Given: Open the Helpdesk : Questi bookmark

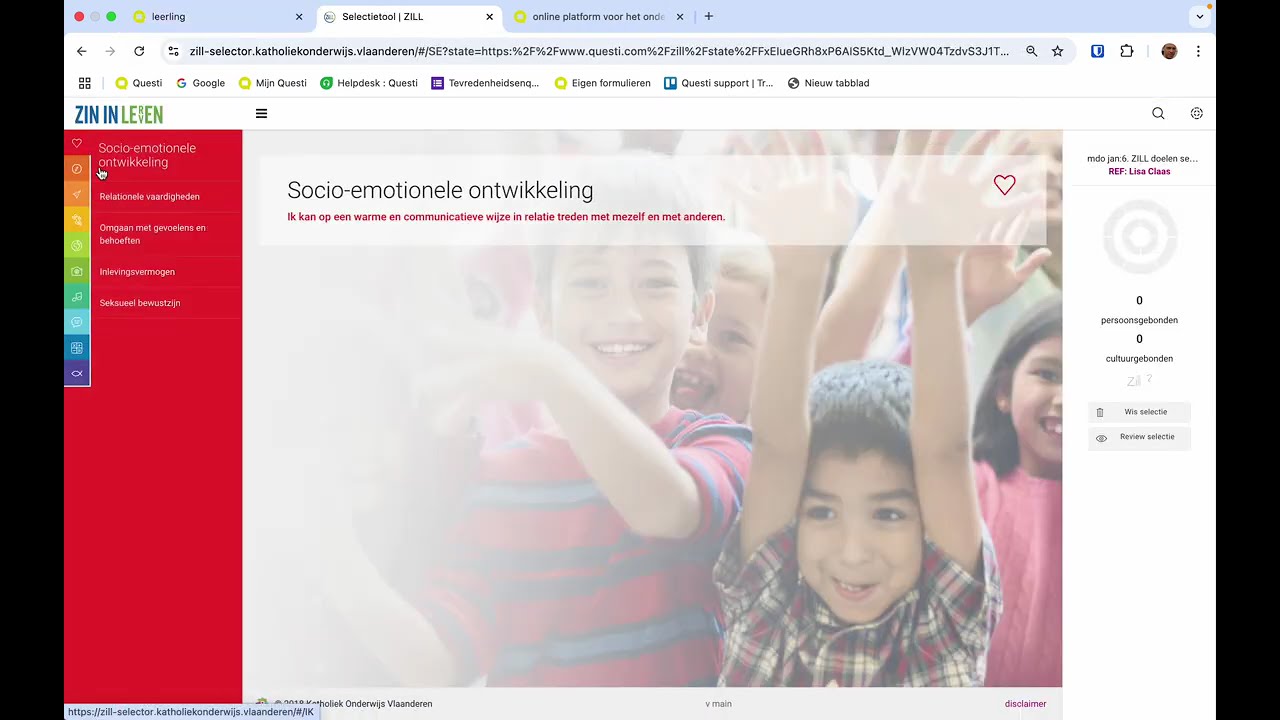Looking at the screenshot, I should (x=368, y=83).
